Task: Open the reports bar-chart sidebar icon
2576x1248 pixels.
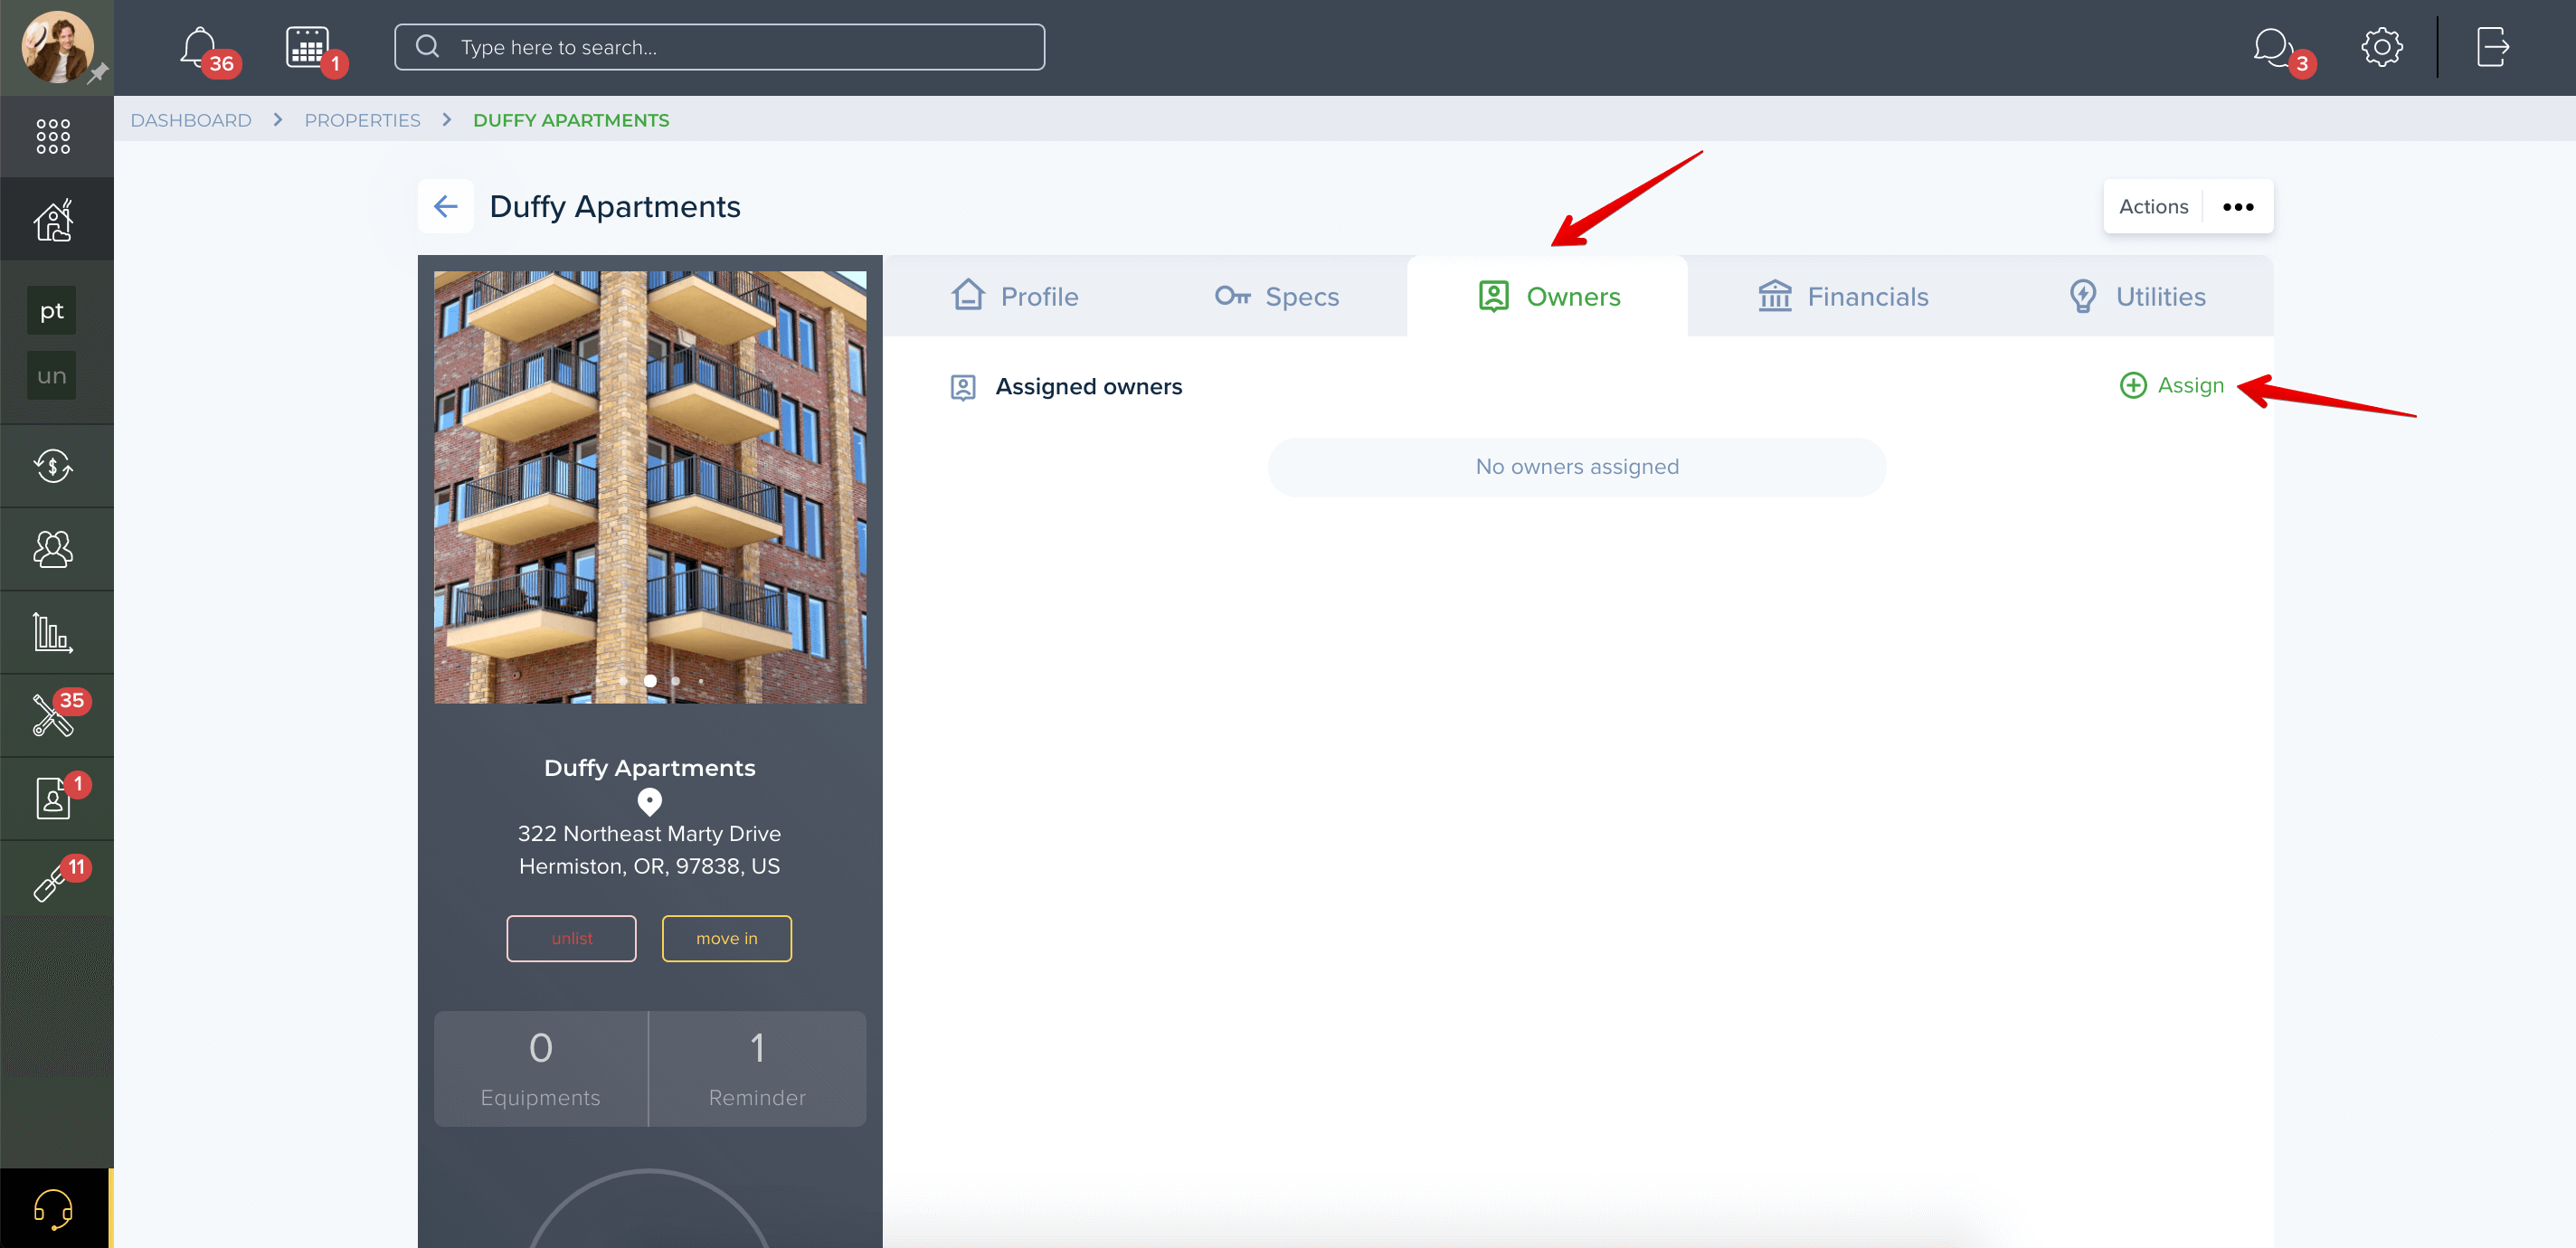Action: (x=53, y=632)
